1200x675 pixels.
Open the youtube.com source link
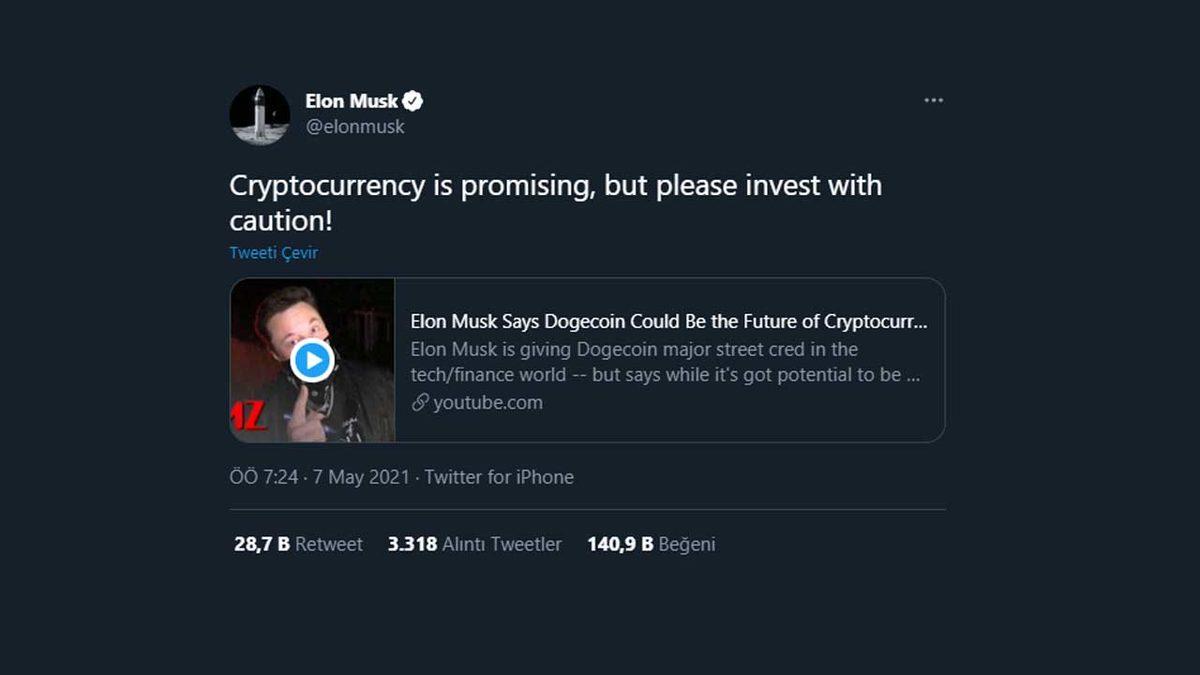tap(489, 402)
